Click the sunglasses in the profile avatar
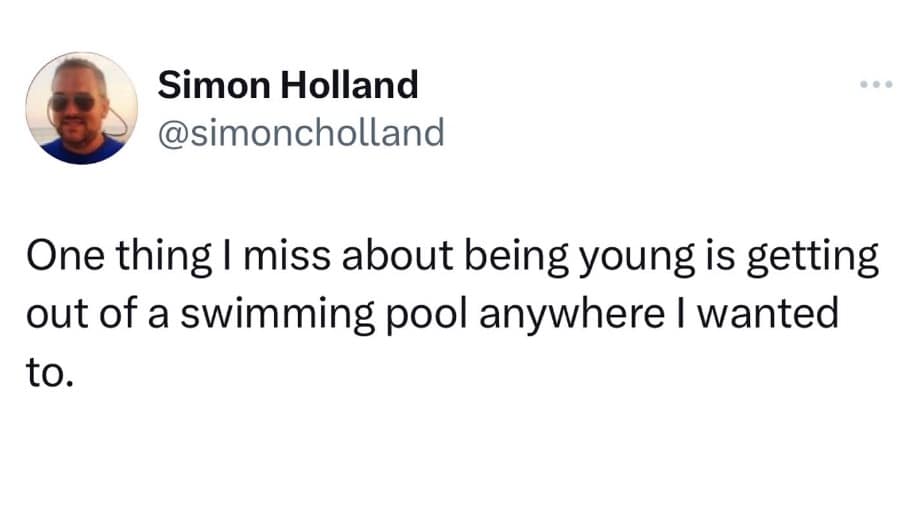This screenshot has width=914, height=528. click(x=72, y=103)
